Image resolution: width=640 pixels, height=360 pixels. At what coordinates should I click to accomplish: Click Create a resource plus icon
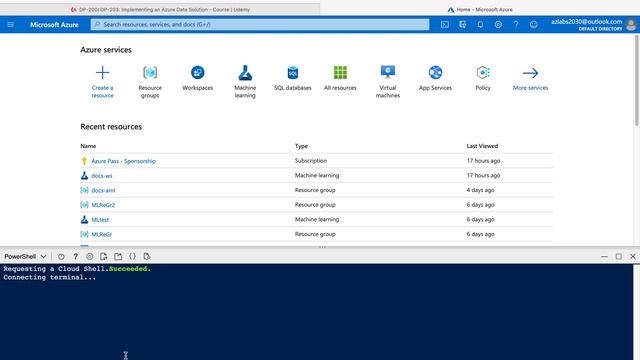pos(102,73)
